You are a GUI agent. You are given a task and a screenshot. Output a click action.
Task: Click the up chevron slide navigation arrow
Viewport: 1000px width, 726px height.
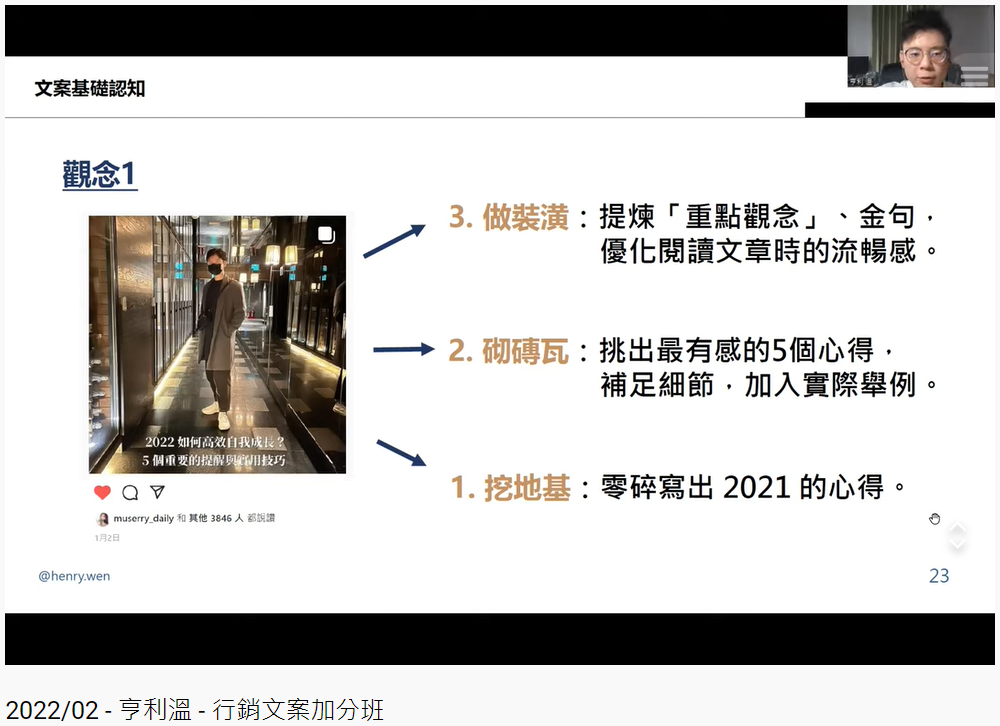tap(957, 528)
